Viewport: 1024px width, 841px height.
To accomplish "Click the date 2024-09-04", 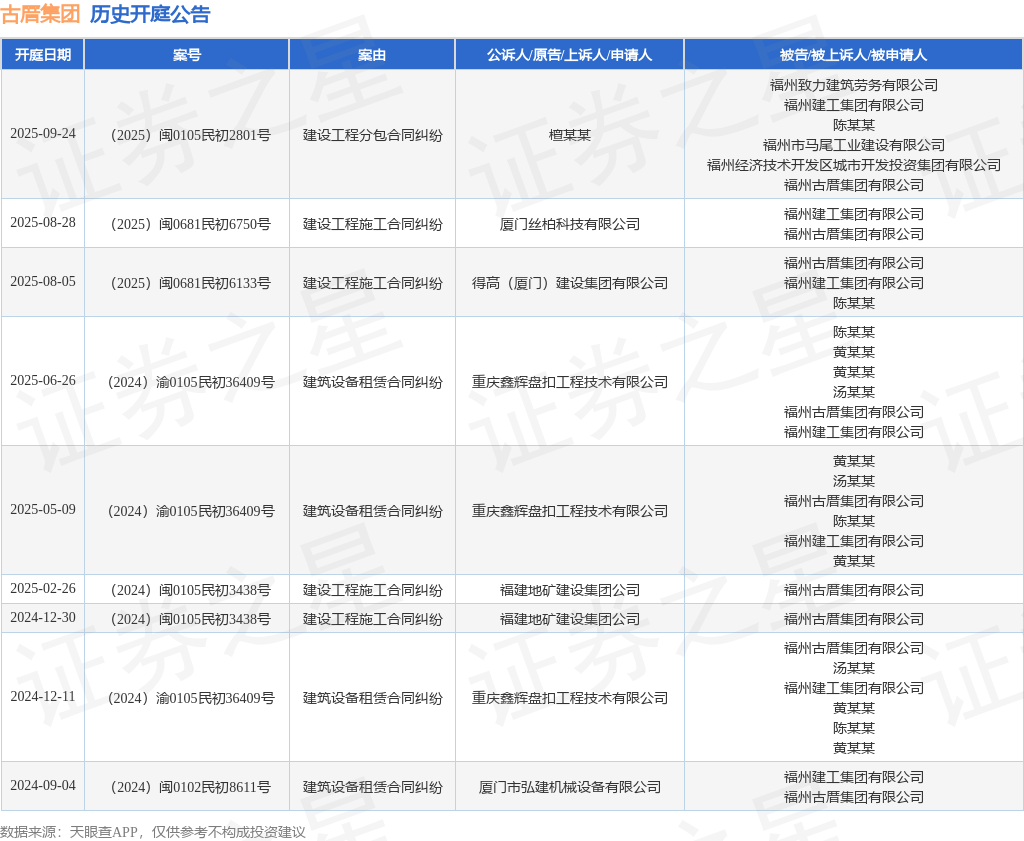I will [43, 785].
